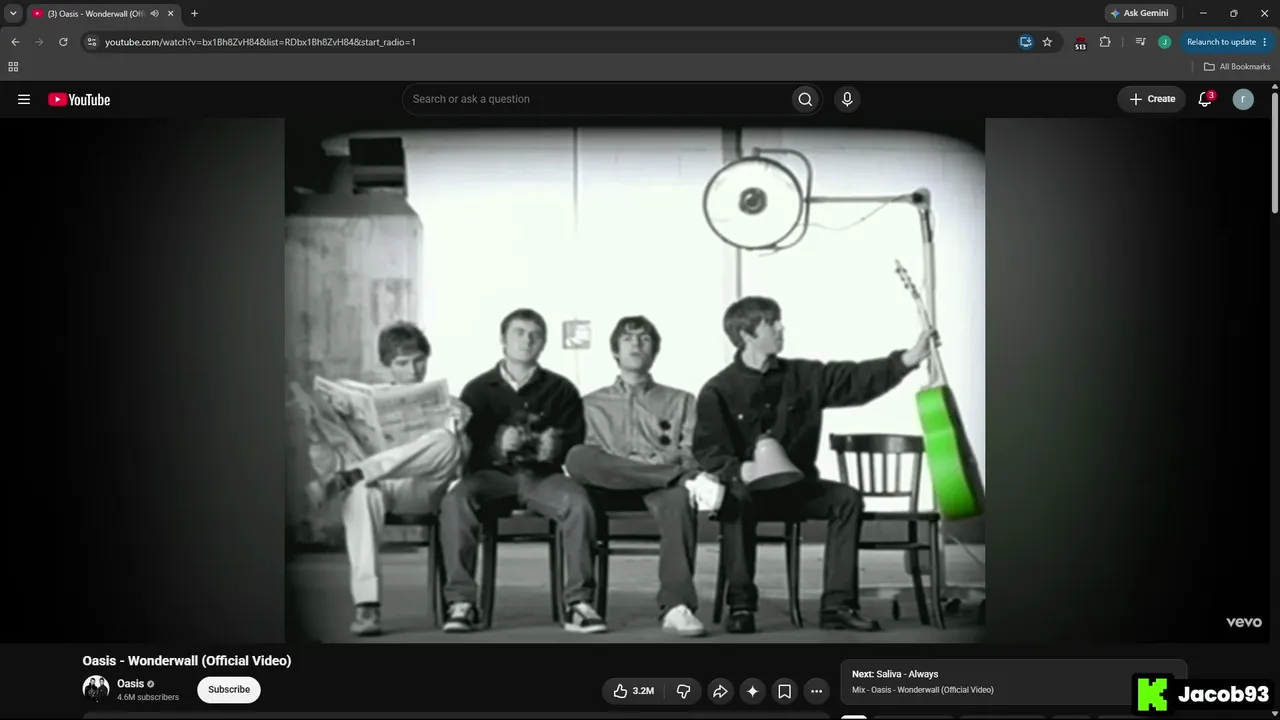Click the Wonderwall video player
The width and height of the screenshot is (1280, 720).
click(x=635, y=380)
